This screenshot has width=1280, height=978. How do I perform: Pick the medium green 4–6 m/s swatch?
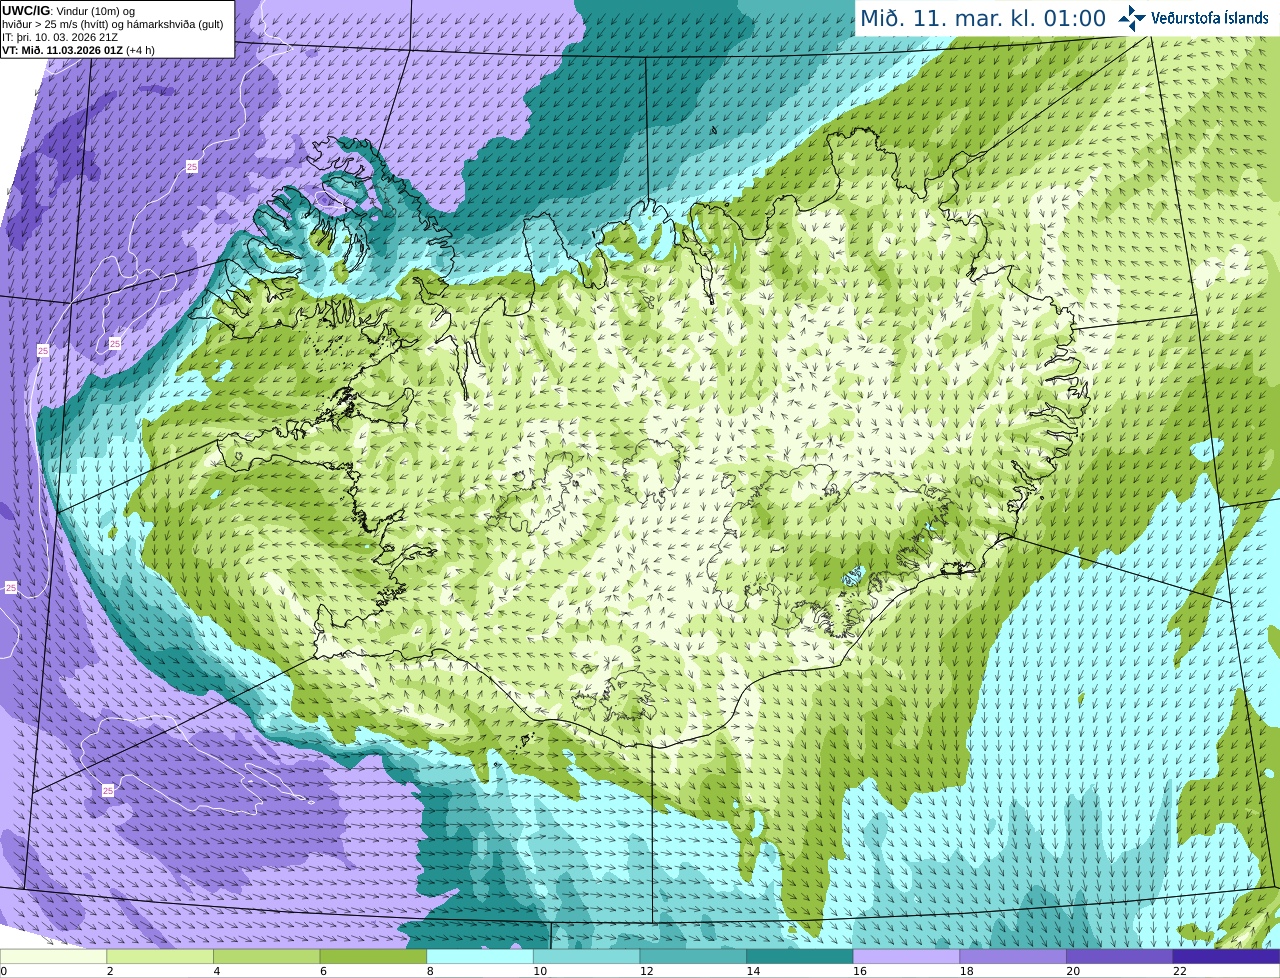coord(266,956)
